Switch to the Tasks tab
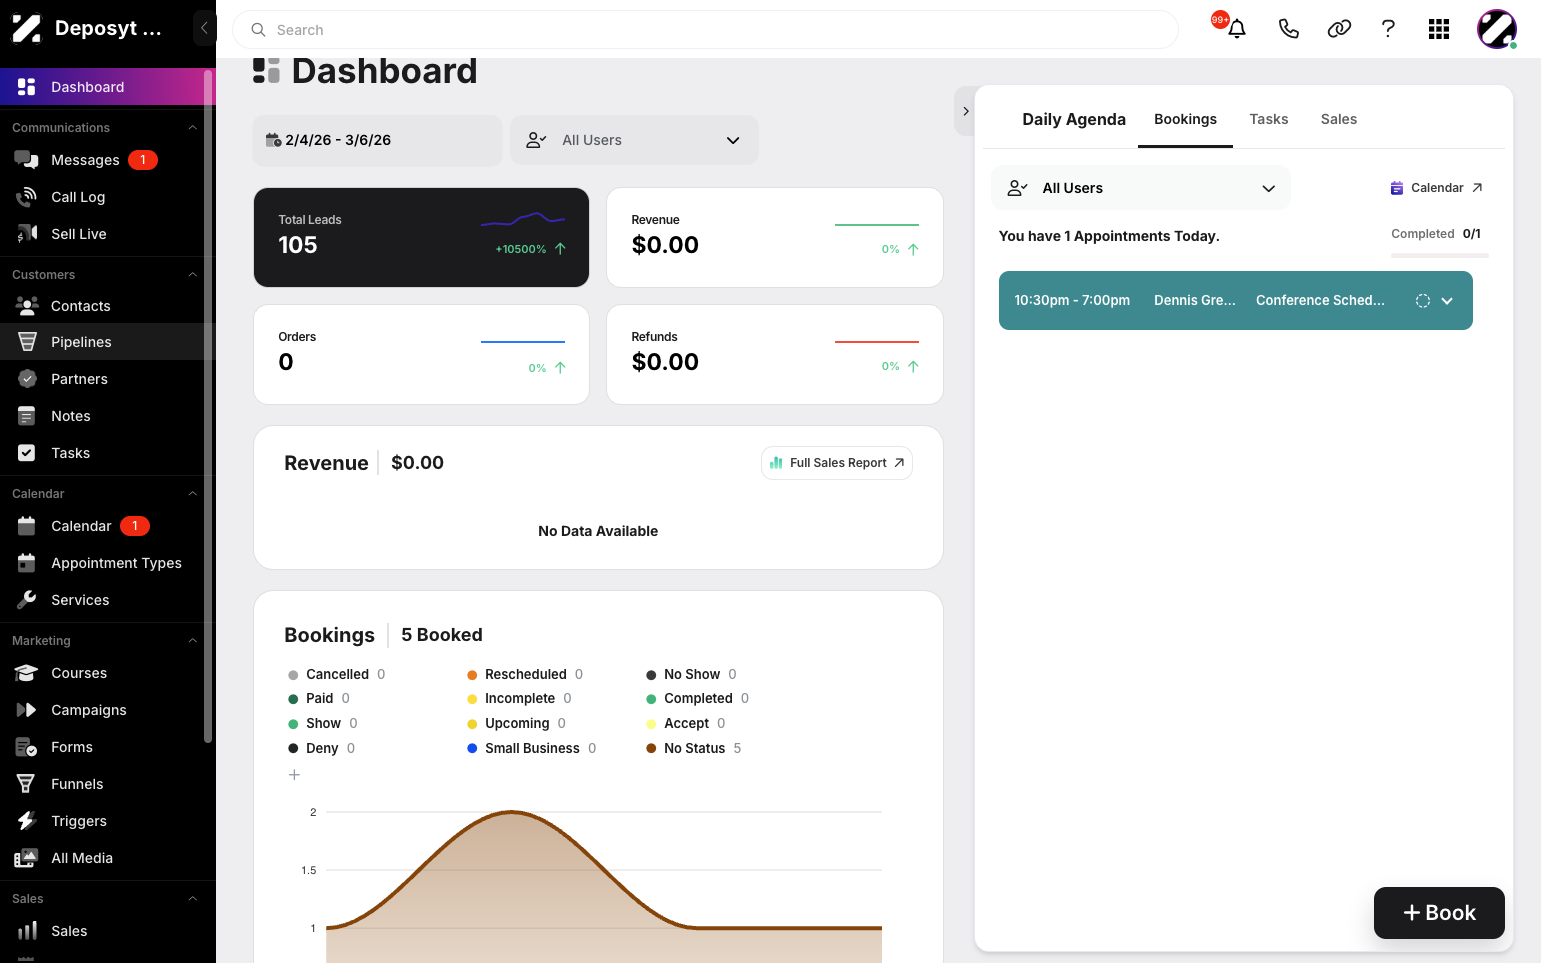1541x963 pixels. [x=1268, y=119]
